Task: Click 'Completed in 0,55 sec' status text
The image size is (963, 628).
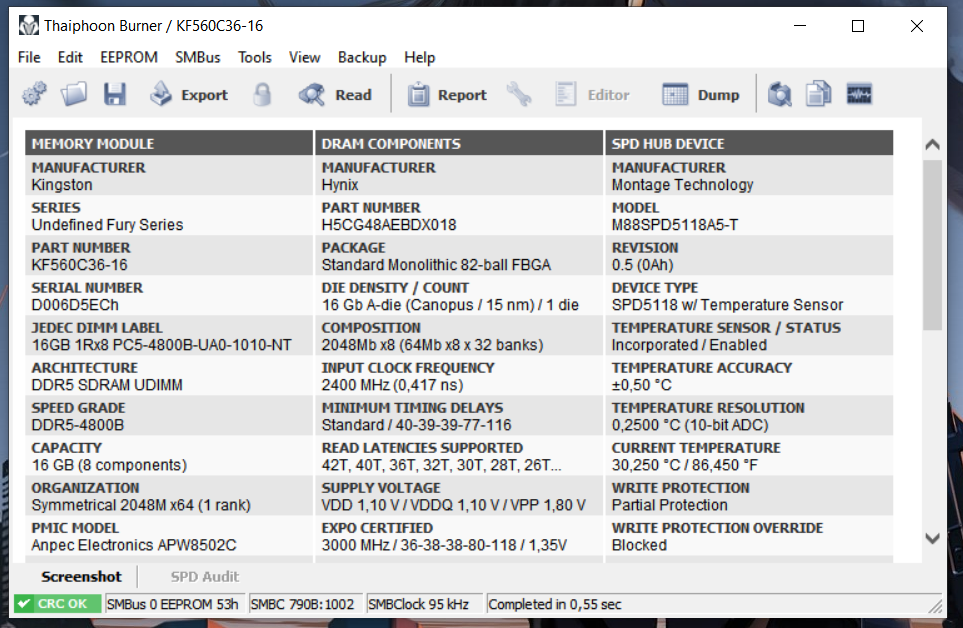Action: [x=555, y=604]
